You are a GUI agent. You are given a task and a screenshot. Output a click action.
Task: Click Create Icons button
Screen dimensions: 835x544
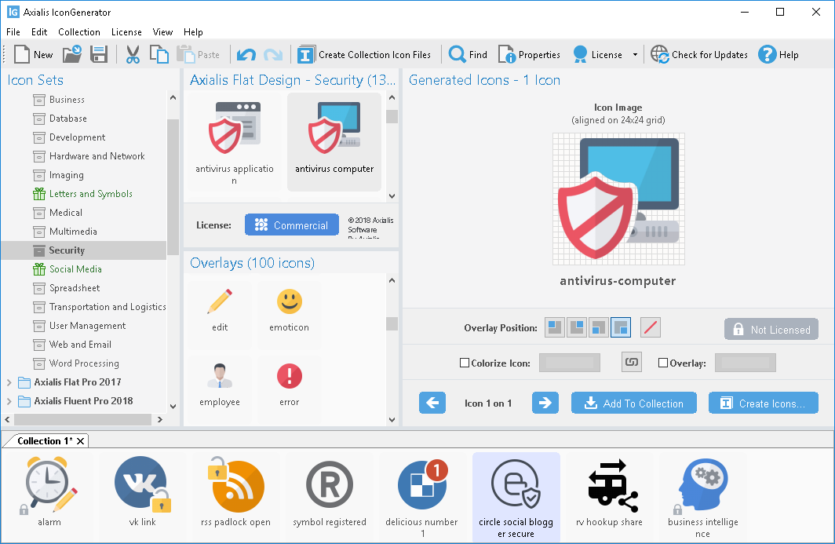point(763,403)
